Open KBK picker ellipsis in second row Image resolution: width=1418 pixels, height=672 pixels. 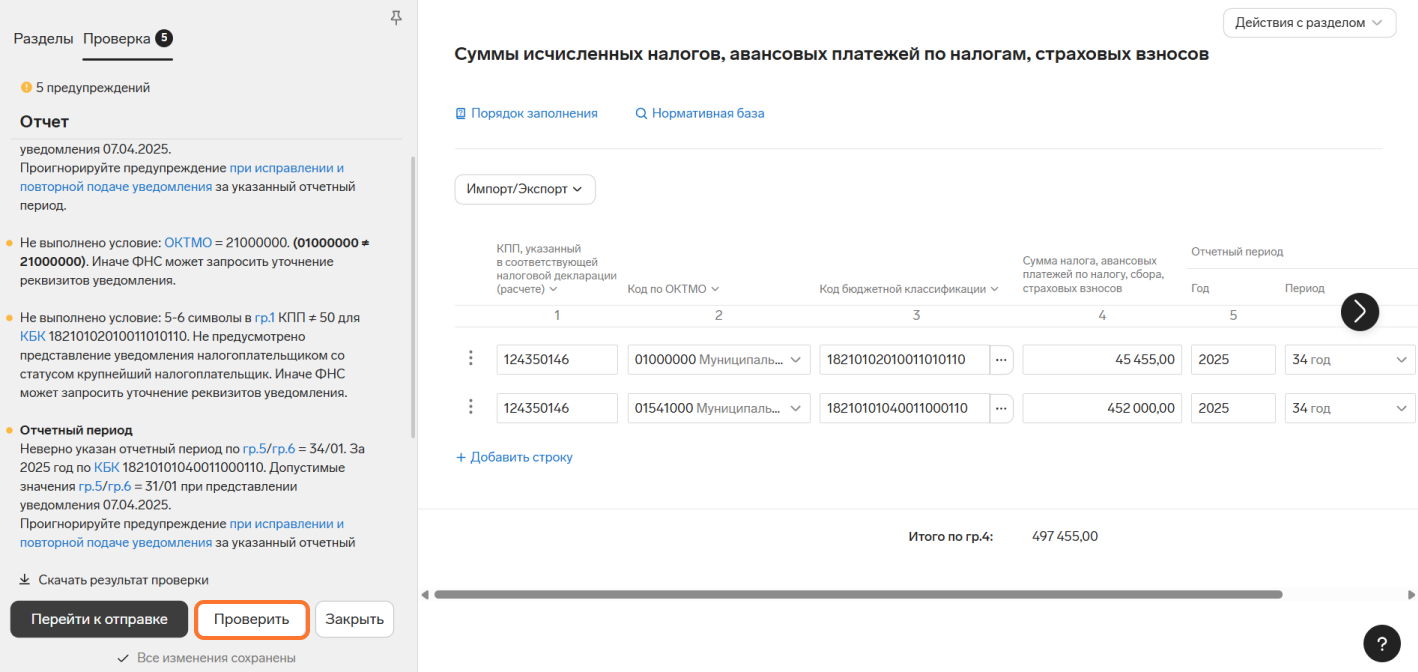point(1001,408)
